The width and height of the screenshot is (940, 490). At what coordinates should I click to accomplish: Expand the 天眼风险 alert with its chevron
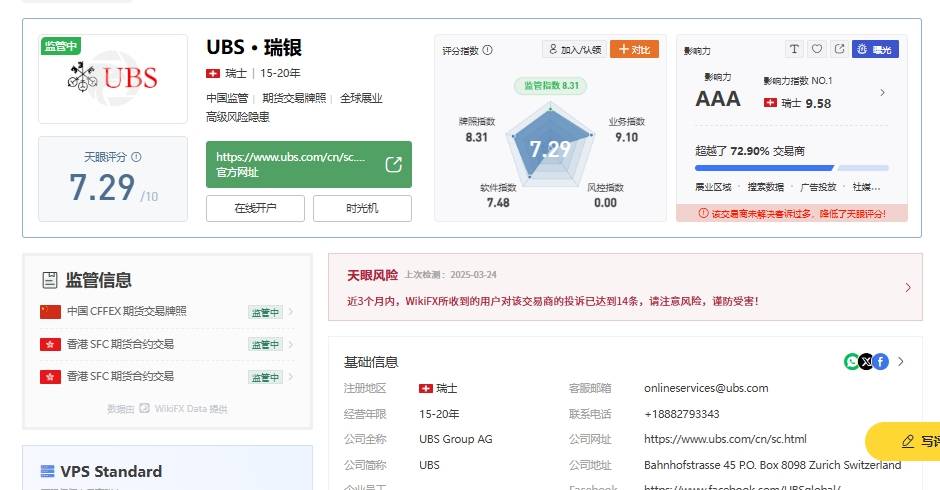908,287
